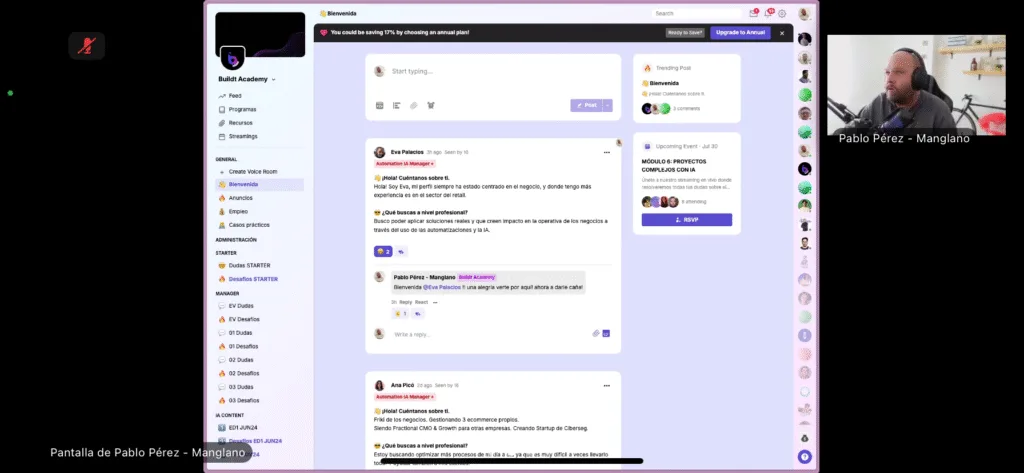Click the purple send icon in the reply box
1024x473 pixels.
pyautogui.click(x=606, y=333)
